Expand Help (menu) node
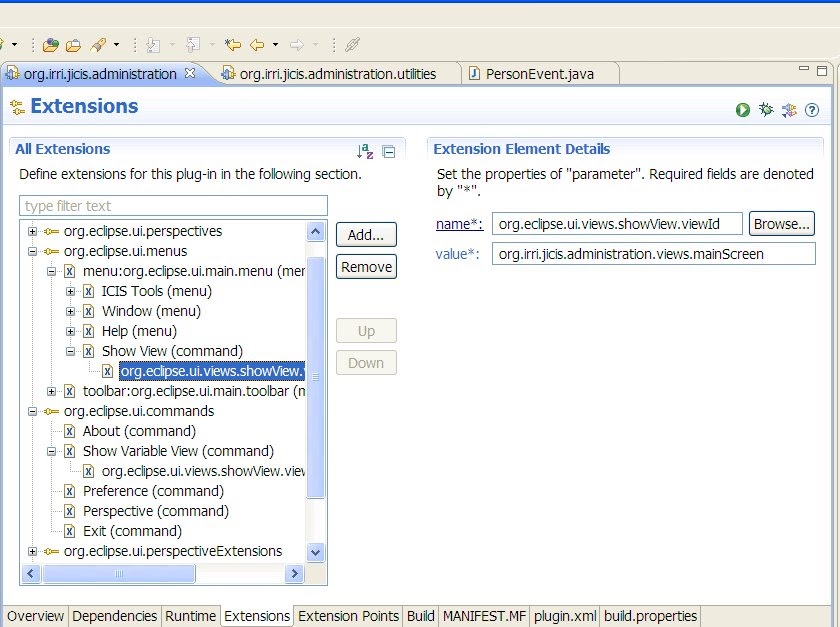The width and height of the screenshot is (840, 627). coord(70,331)
